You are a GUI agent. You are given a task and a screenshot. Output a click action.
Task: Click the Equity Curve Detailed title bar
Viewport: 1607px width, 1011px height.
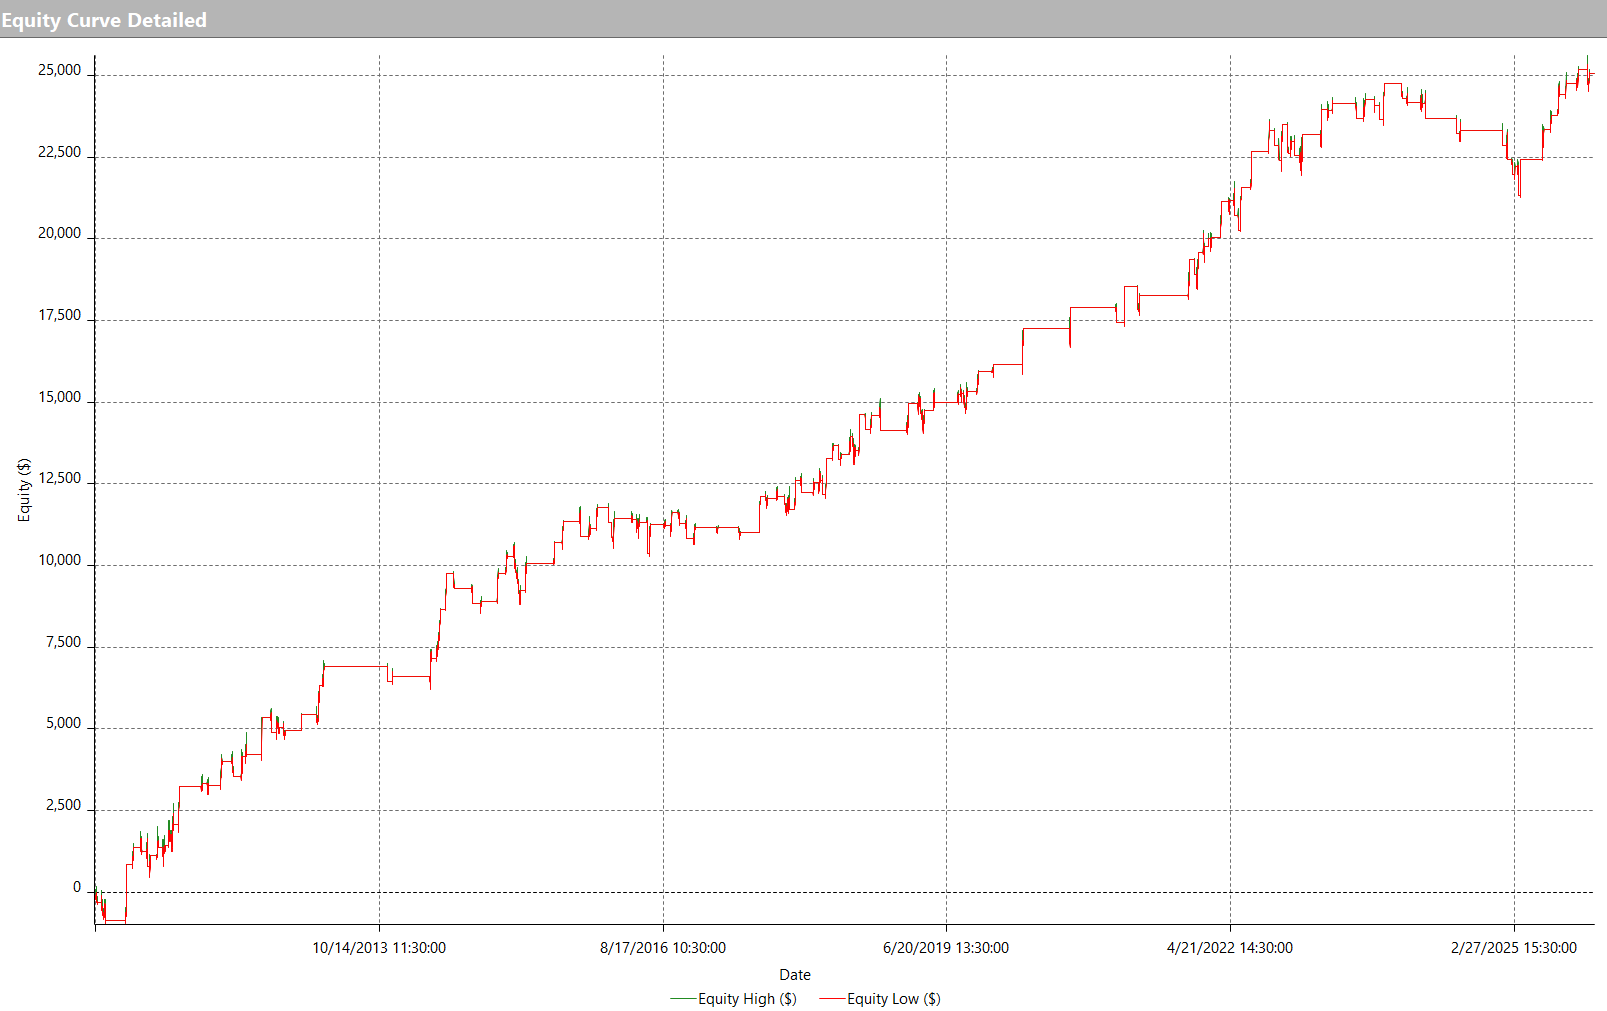(x=104, y=20)
